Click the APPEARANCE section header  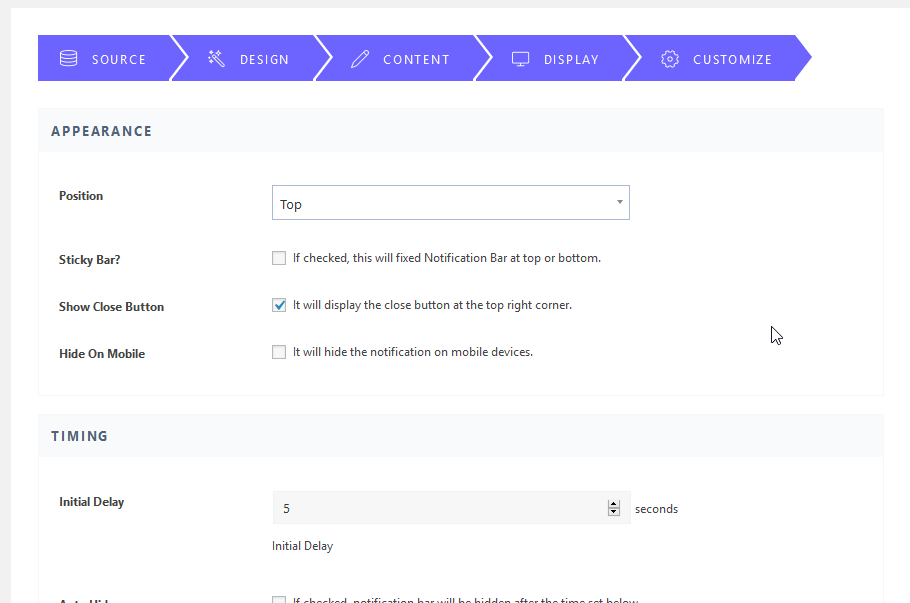102,131
